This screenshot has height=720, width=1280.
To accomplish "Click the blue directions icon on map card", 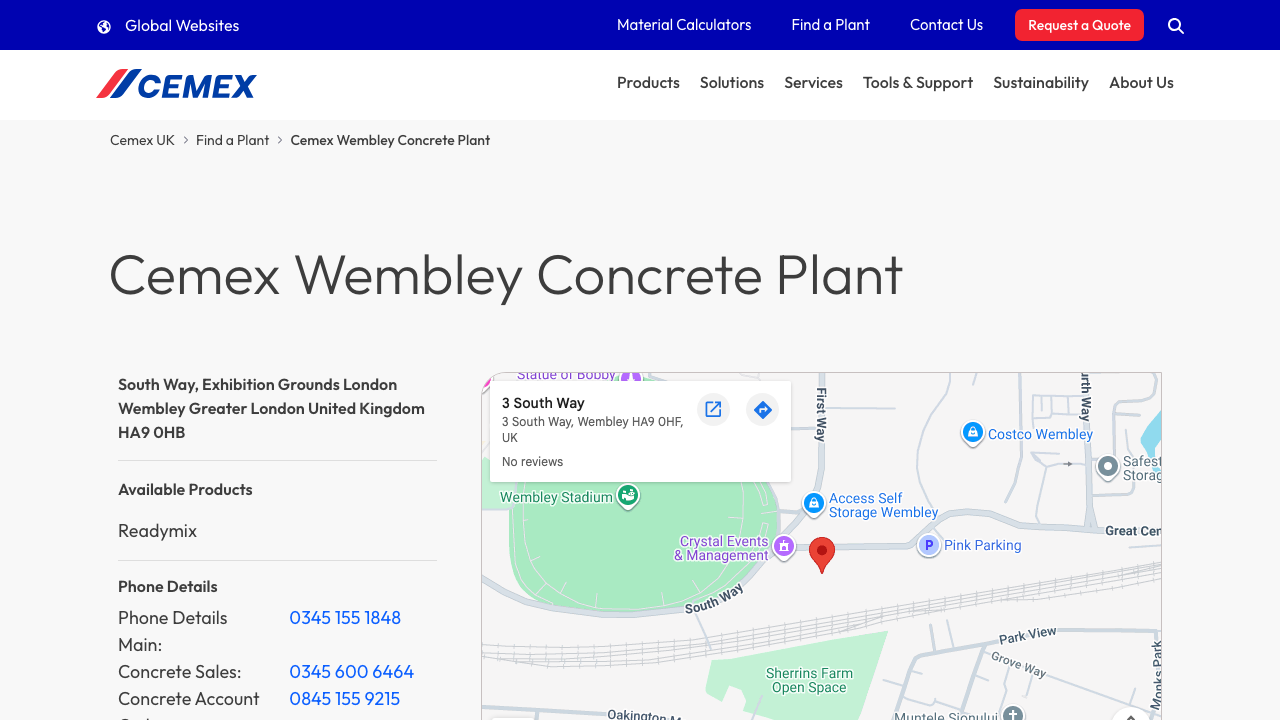I will (762, 409).
